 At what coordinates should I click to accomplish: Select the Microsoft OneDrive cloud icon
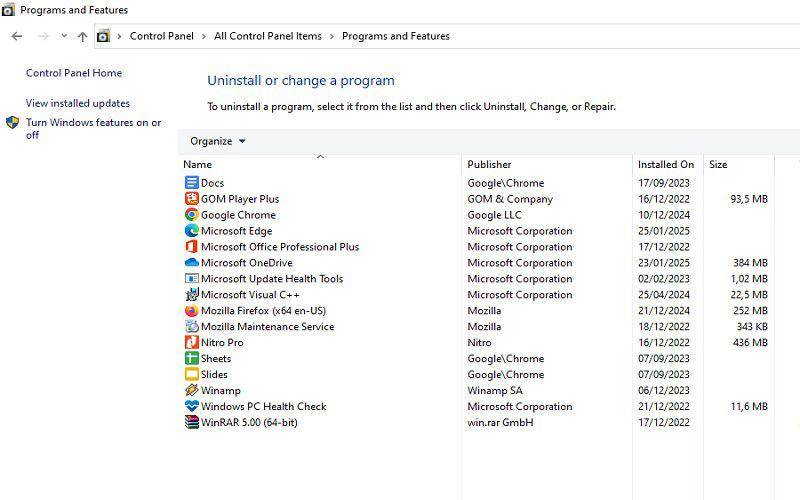click(191, 263)
